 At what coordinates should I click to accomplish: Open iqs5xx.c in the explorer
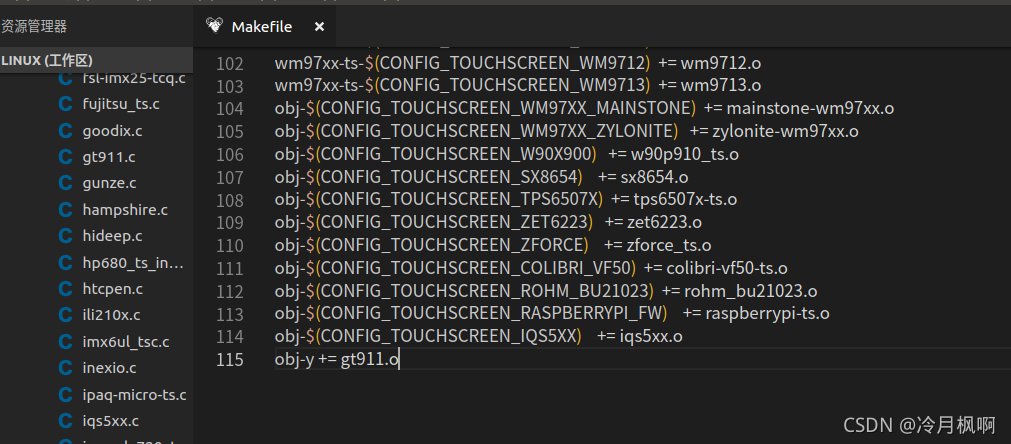point(111,421)
